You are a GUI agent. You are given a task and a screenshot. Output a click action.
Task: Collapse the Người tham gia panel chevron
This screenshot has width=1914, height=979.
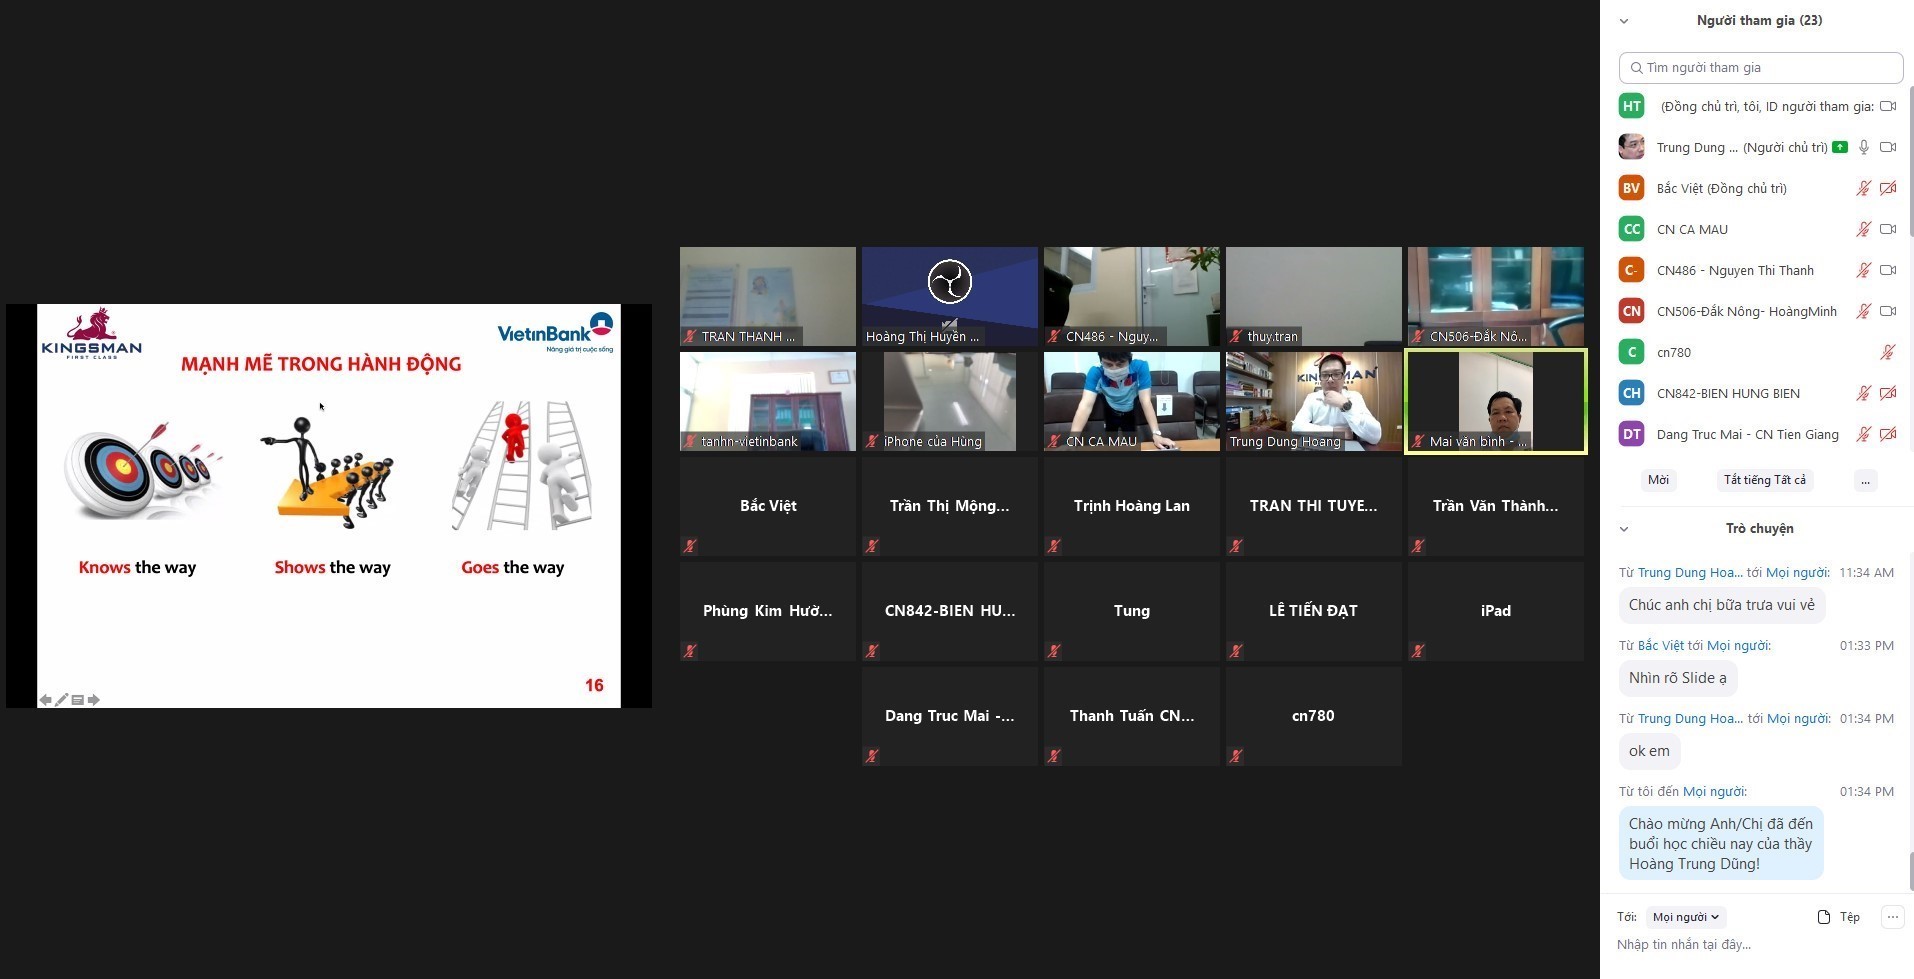pos(1624,21)
